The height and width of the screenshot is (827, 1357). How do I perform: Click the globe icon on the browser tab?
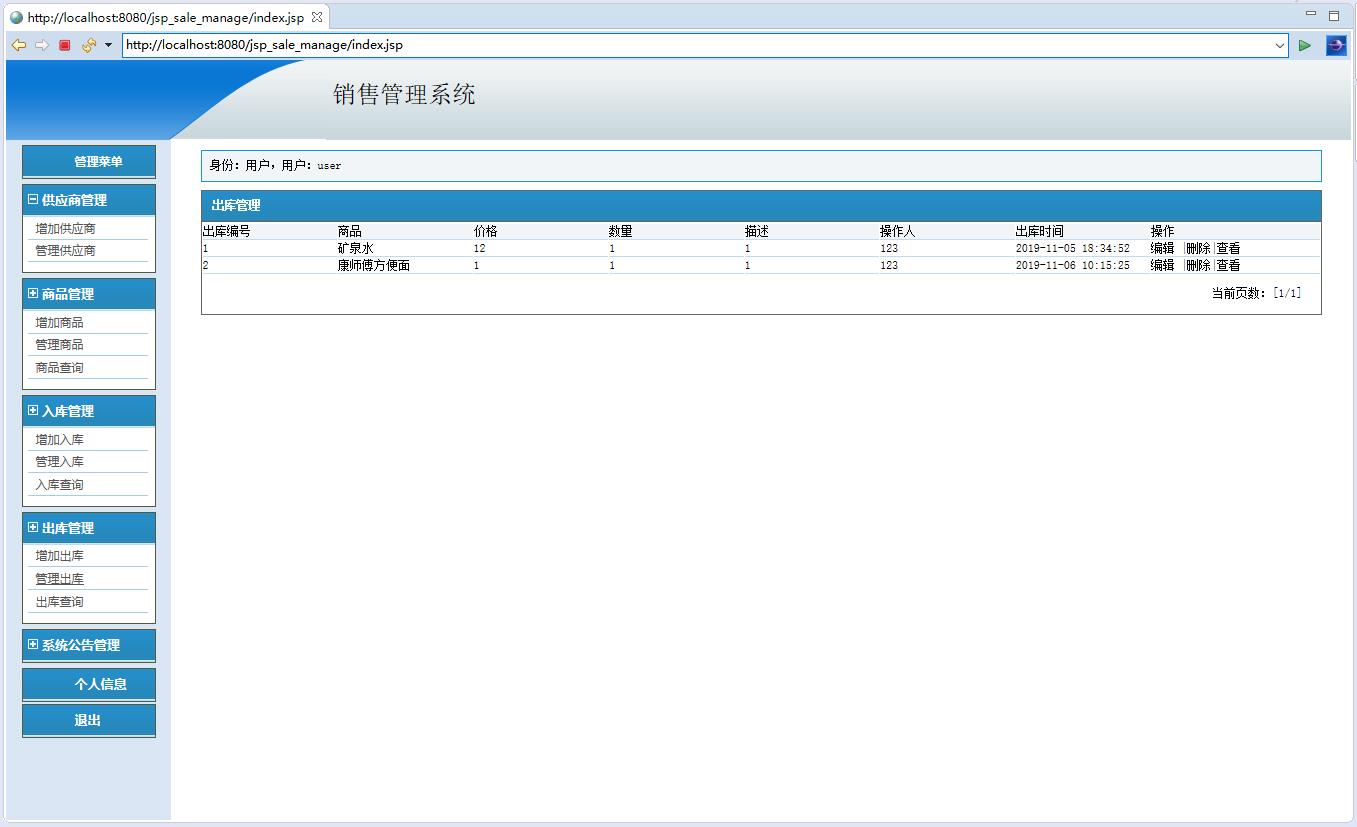pyautogui.click(x=14, y=16)
